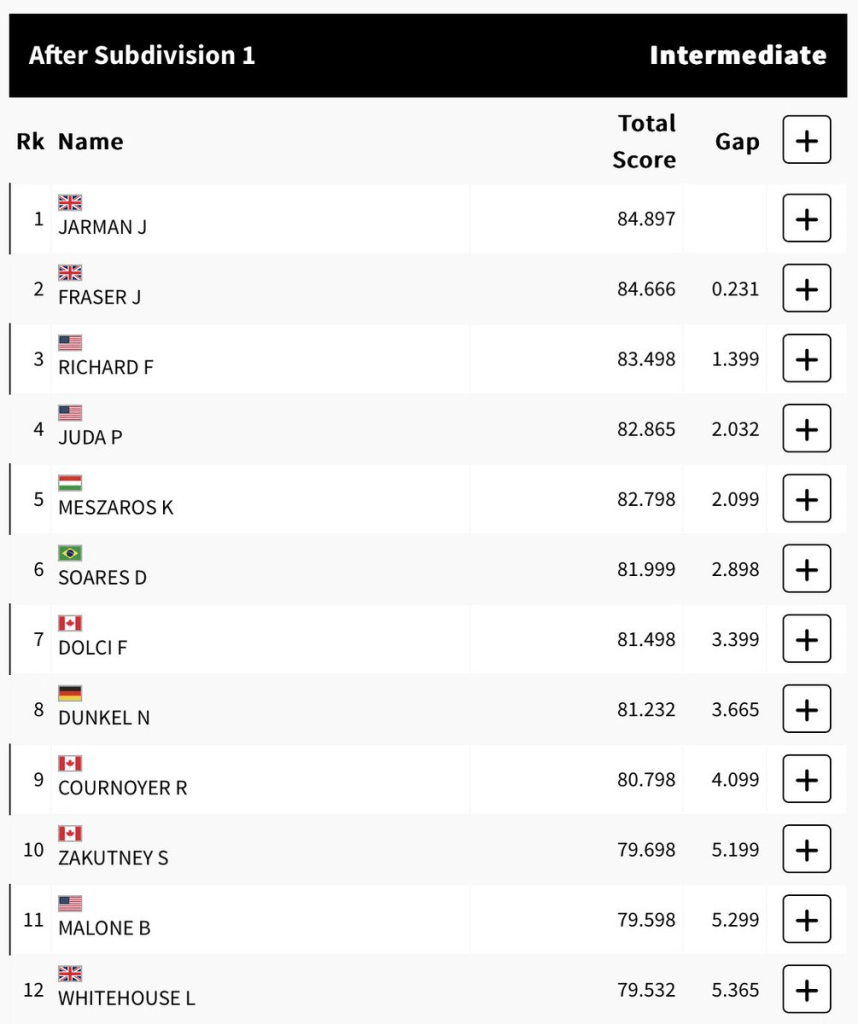858x1024 pixels.
Task: Open WHITEHOUSE L score details
Action: pos(806,990)
